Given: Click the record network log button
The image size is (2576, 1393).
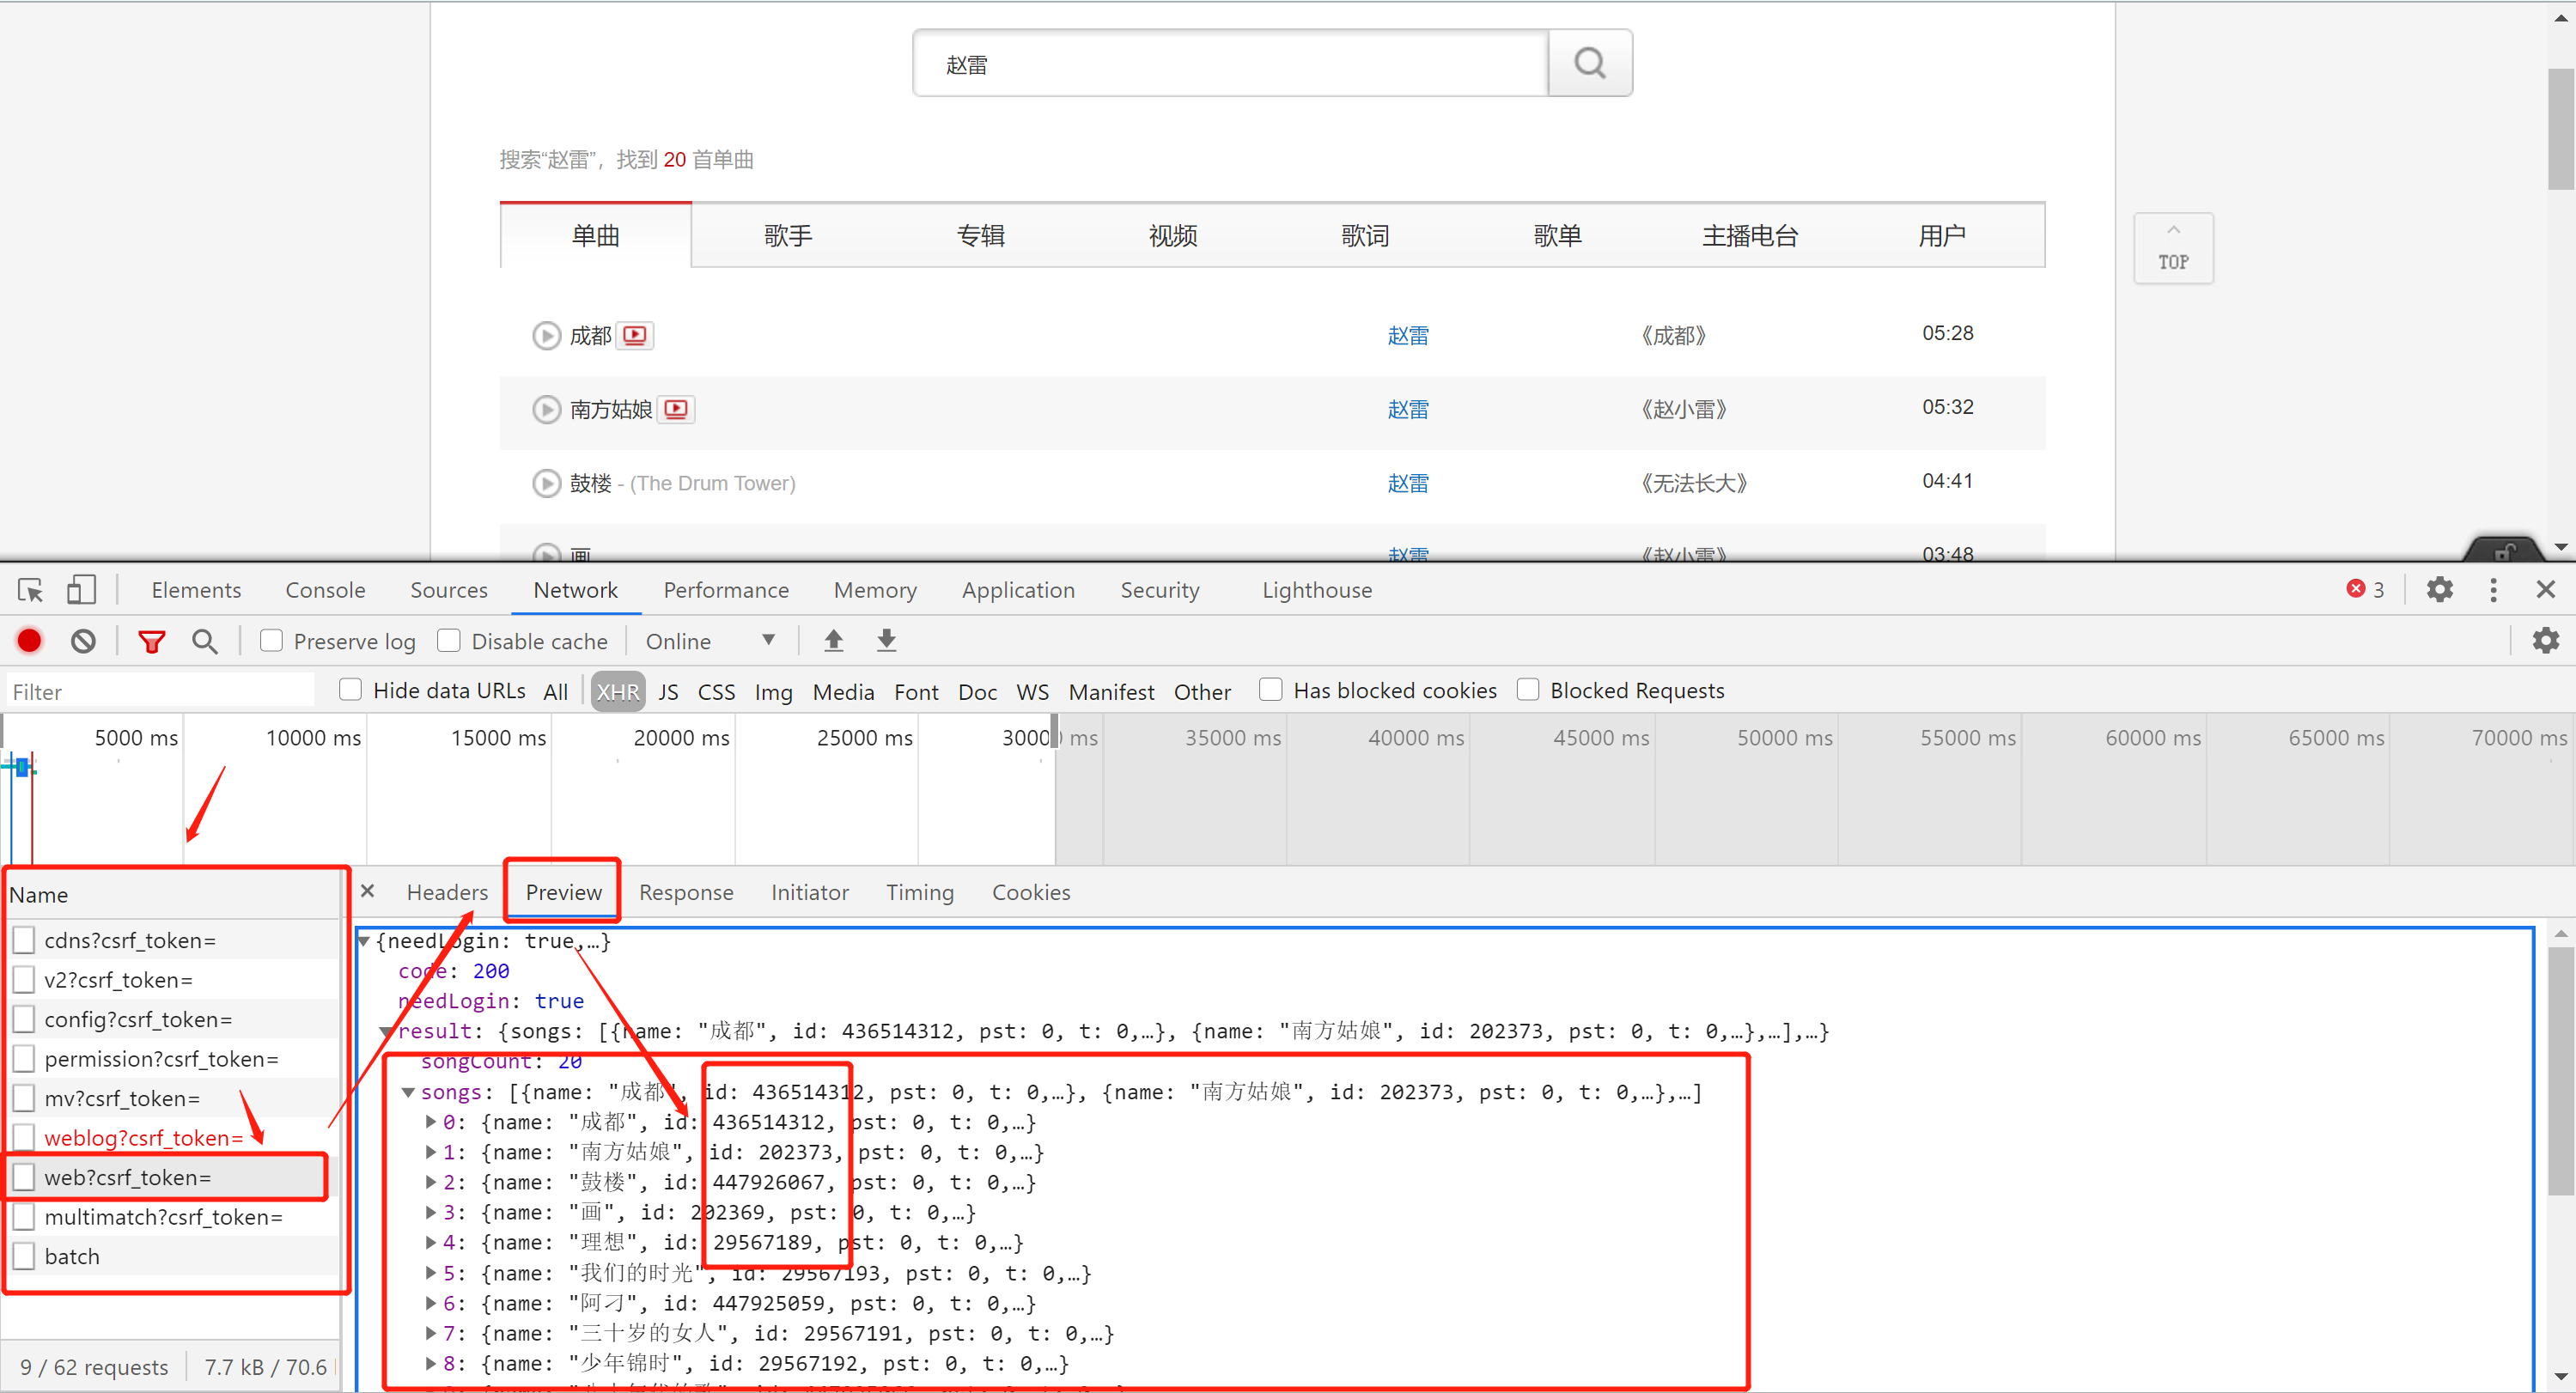Looking at the screenshot, I should [29, 641].
